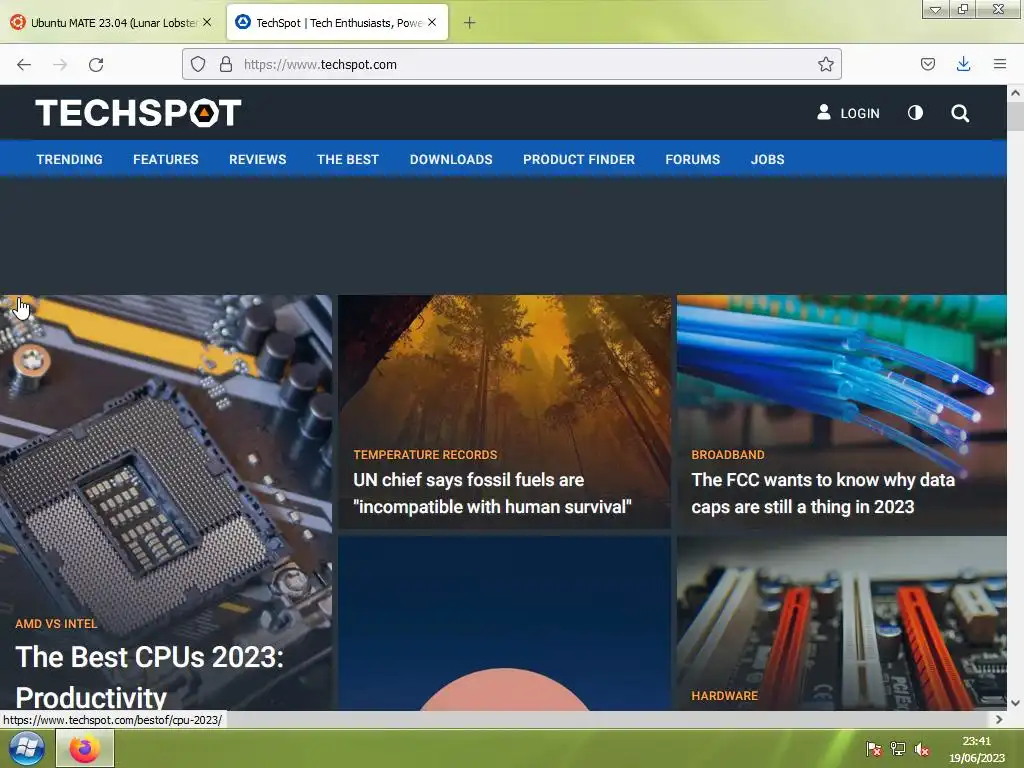Open a new browser tab
Viewport: 1024px width, 768px height.
(x=470, y=23)
